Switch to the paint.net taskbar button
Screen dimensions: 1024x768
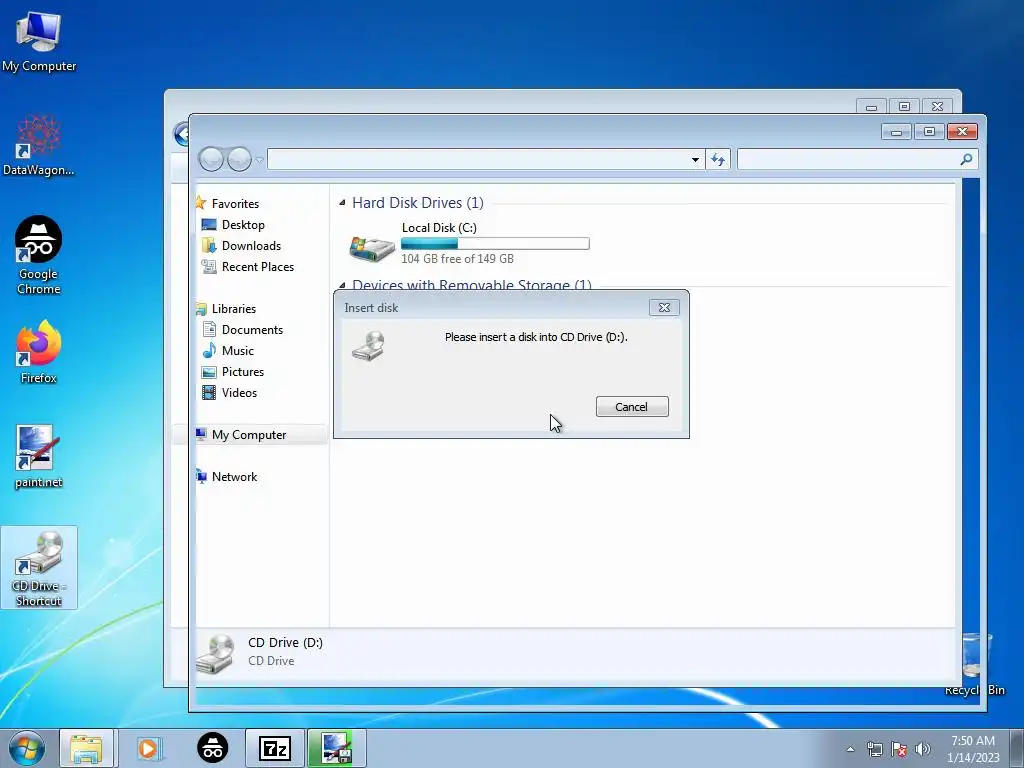(336, 748)
